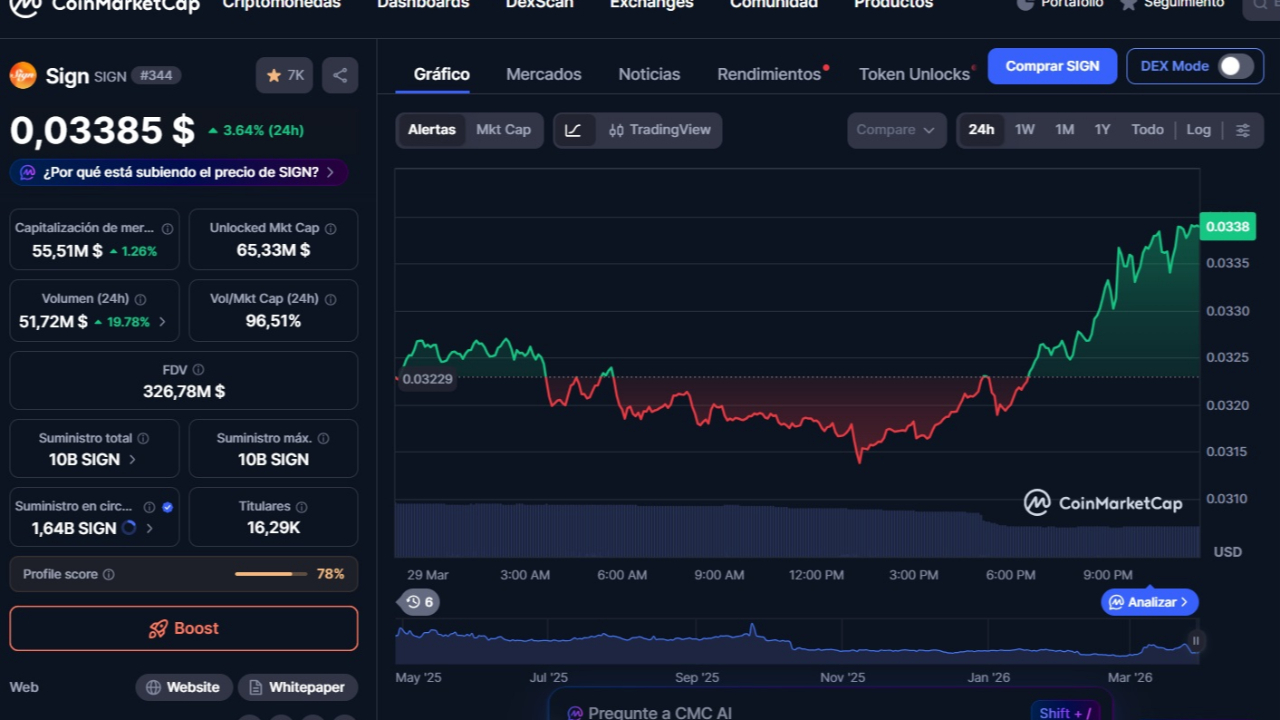Expand ¿Por qué está subiendo el precio de SIGN?
Image resolution: width=1280 pixels, height=720 pixels.
click(x=179, y=172)
